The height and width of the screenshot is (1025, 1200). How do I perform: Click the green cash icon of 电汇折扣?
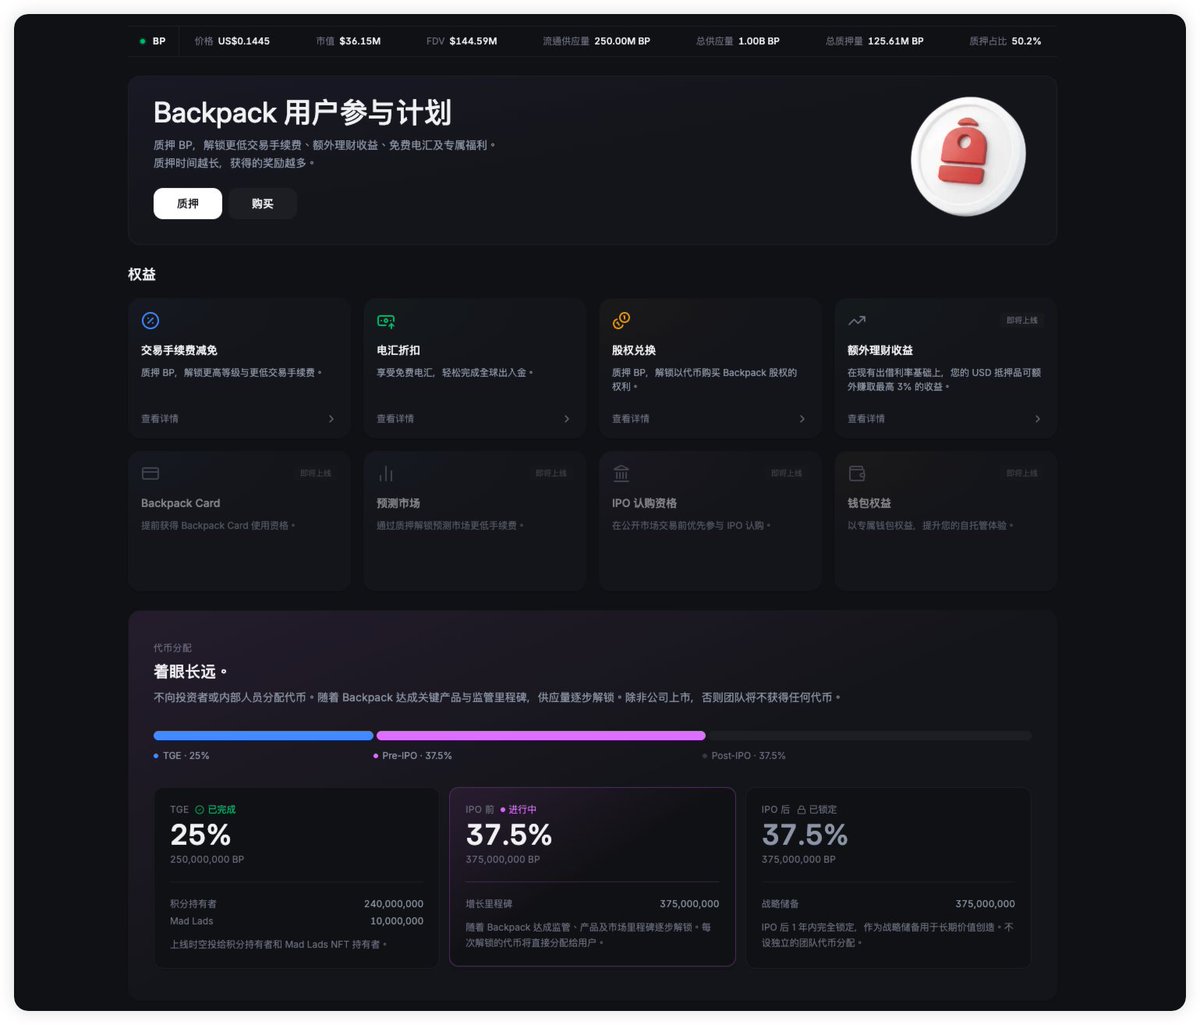tap(386, 321)
